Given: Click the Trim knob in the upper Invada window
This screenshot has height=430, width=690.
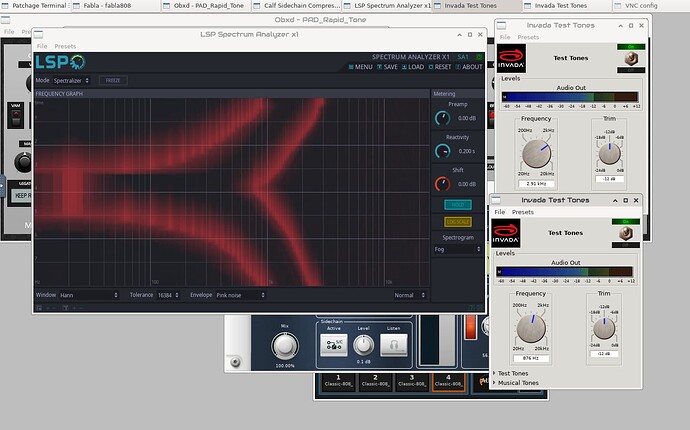Looking at the screenshot, I should pos(609,154).
